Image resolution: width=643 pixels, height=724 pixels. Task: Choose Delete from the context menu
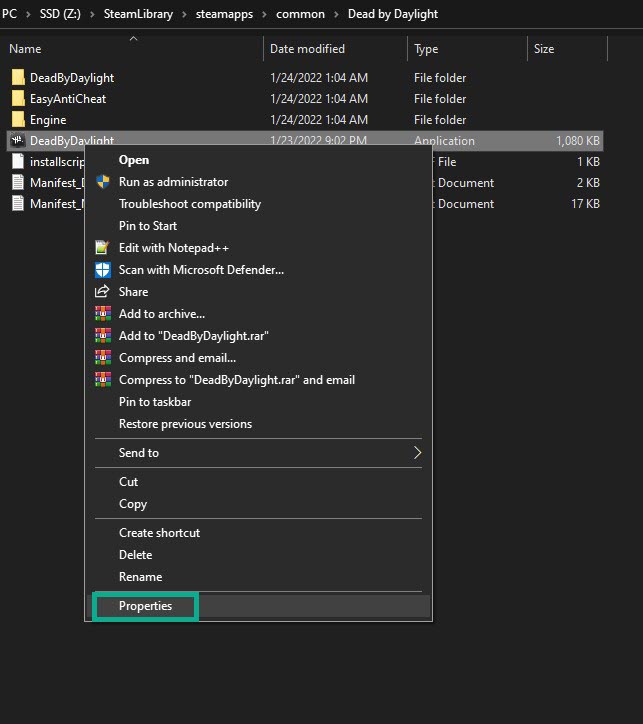click(x=135, y=555)
